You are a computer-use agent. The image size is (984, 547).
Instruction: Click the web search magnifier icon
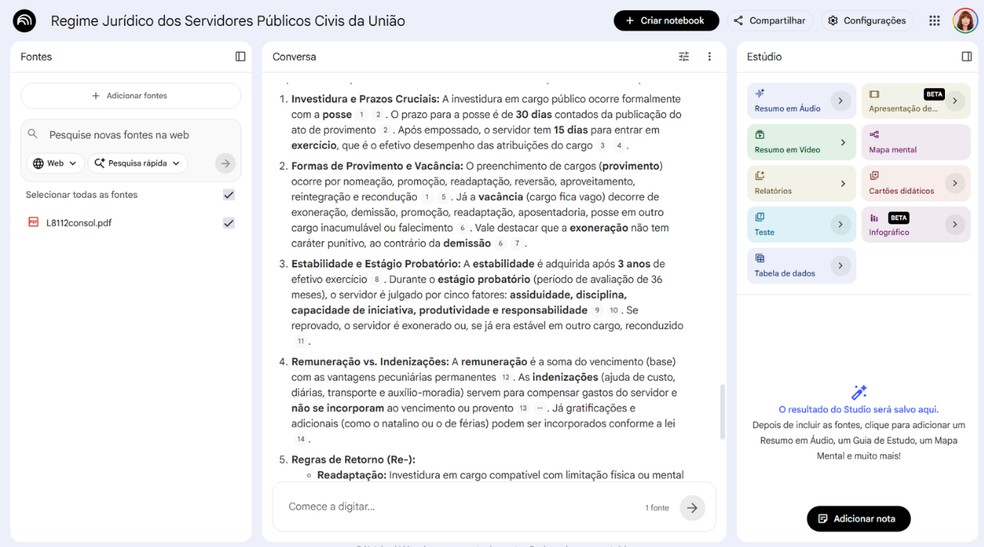[33, 134]
